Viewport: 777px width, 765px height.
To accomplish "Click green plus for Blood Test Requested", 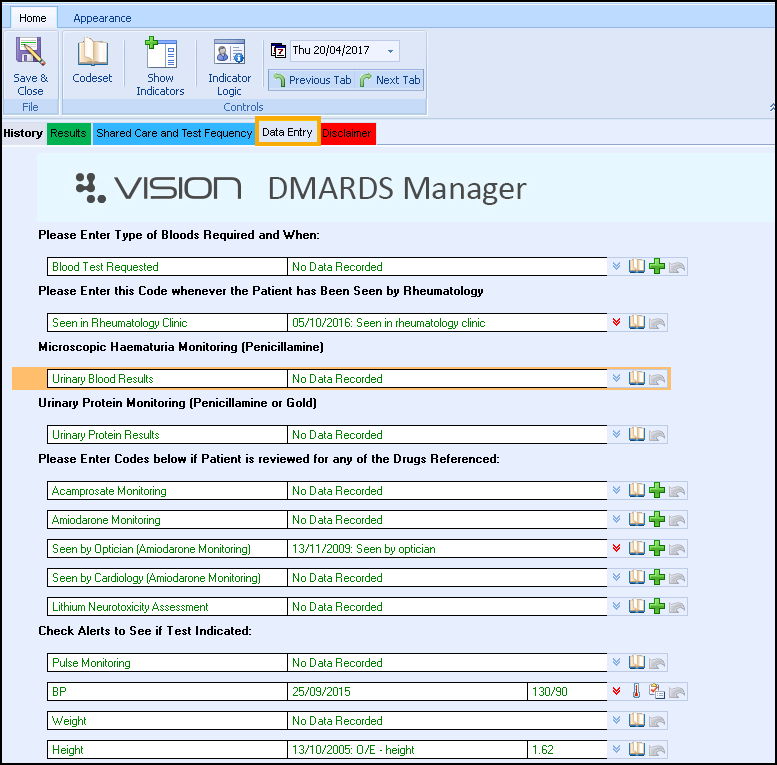I will (657, 267).
